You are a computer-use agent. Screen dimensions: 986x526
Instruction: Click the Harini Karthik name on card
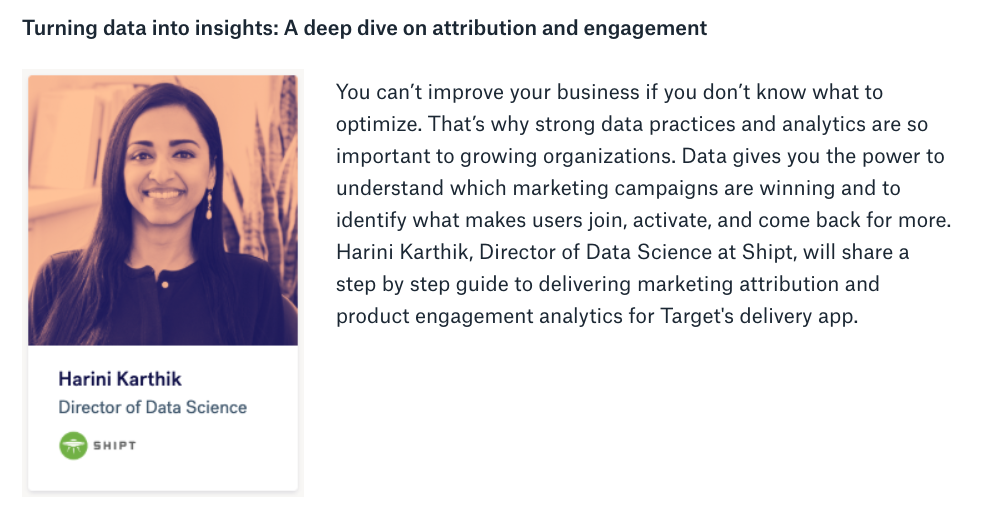click(x=120, y=379)
